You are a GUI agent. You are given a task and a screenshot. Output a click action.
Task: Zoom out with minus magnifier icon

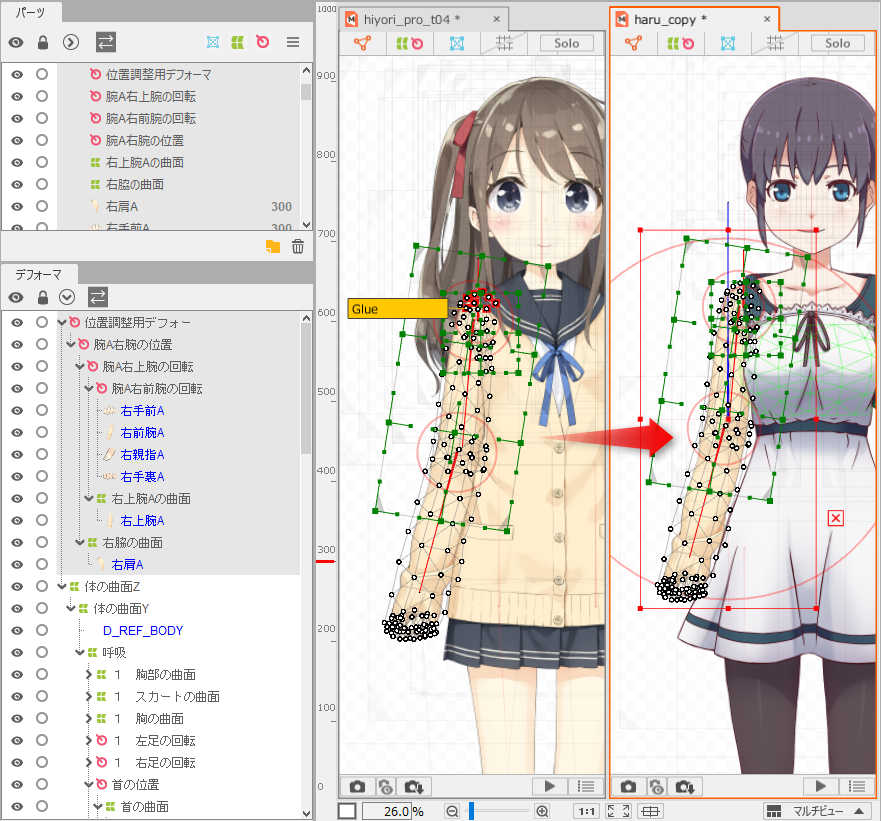coord(452,811)
